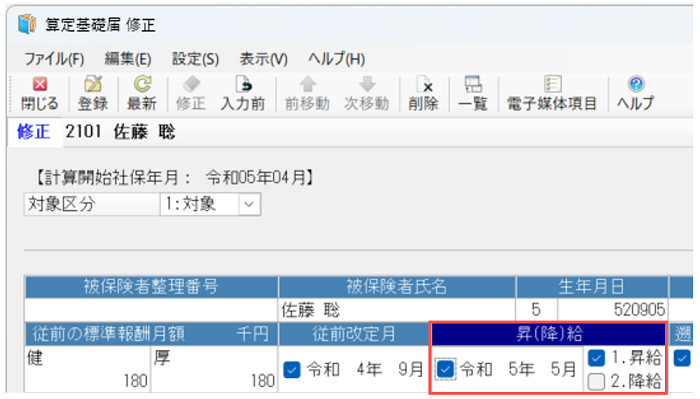Open the 一覧 list toolbar icon
Screen dimensions: 700x399
pos(473,84)
